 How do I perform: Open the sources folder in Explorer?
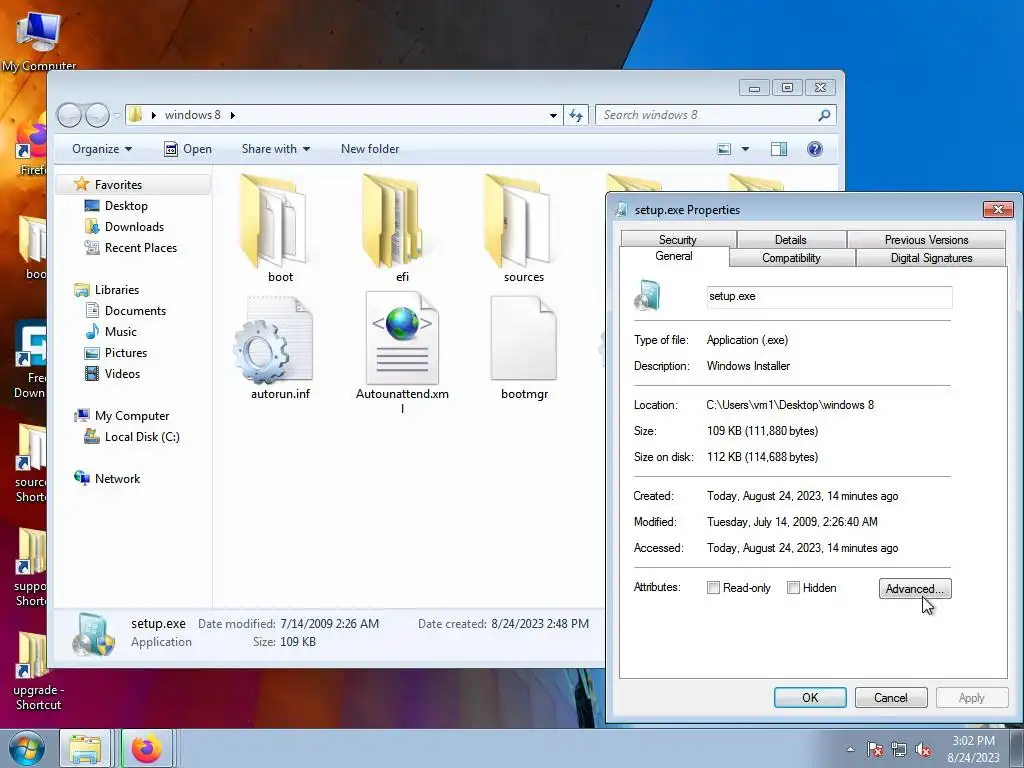519,222
